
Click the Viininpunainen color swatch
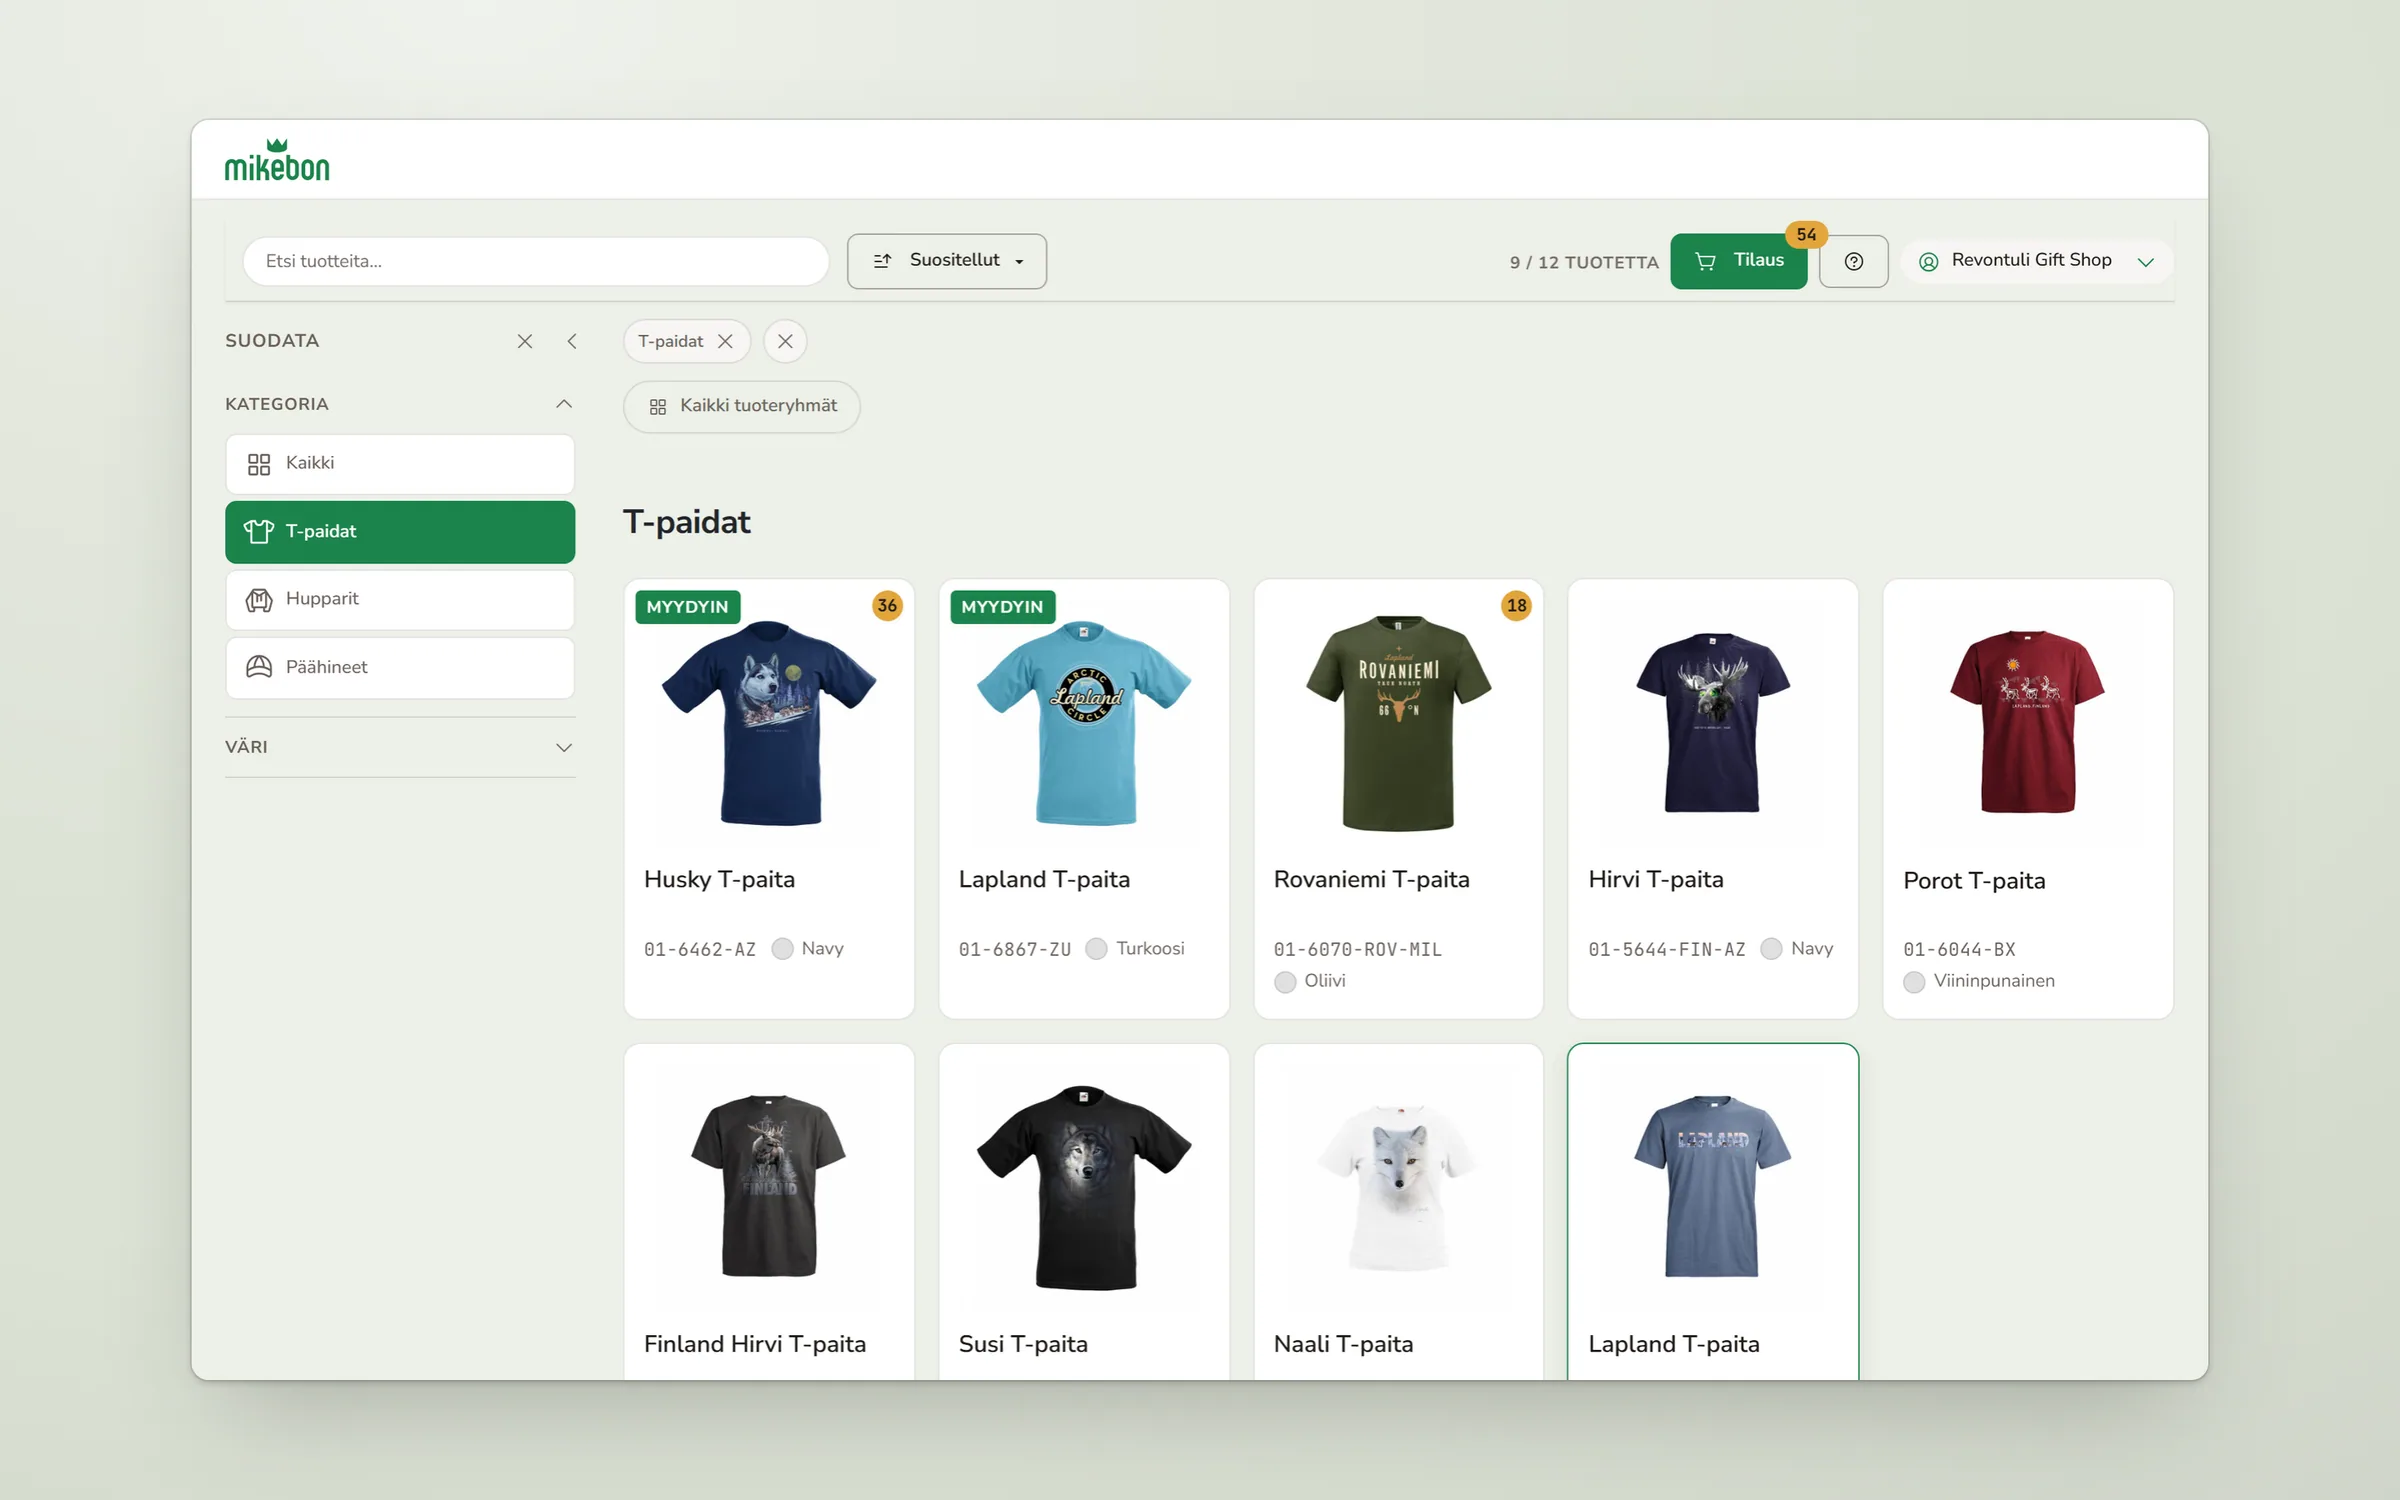(x=1914, y=981)
